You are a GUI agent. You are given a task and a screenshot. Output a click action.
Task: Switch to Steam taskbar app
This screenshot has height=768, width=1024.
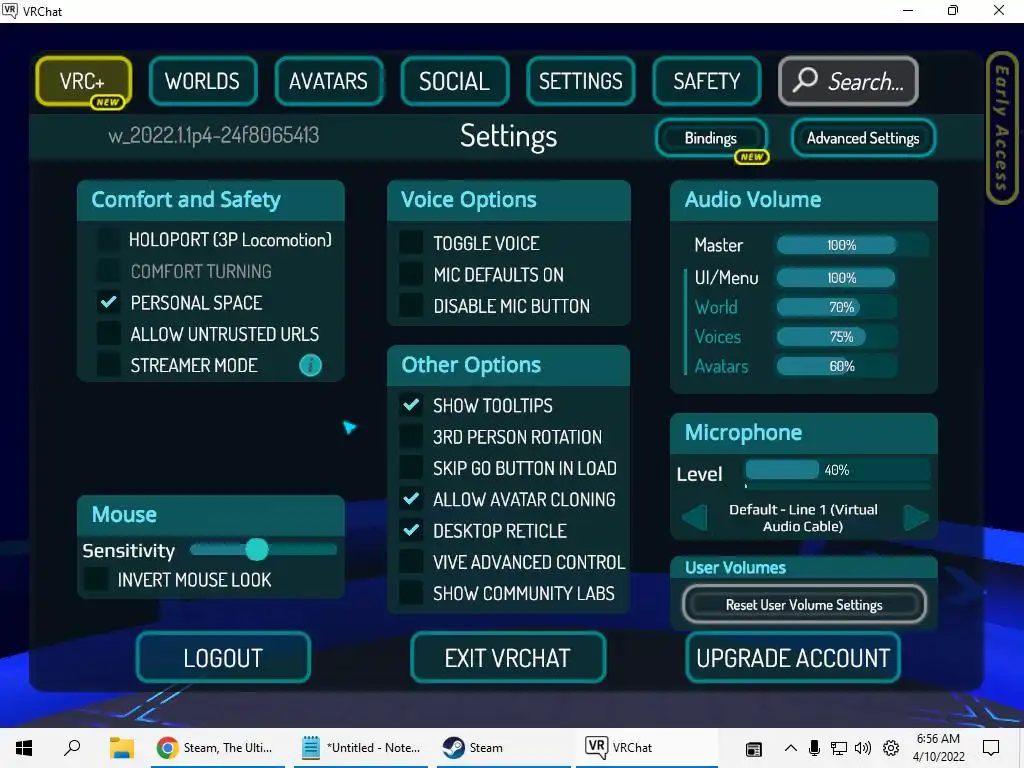(x=503, y=748)
